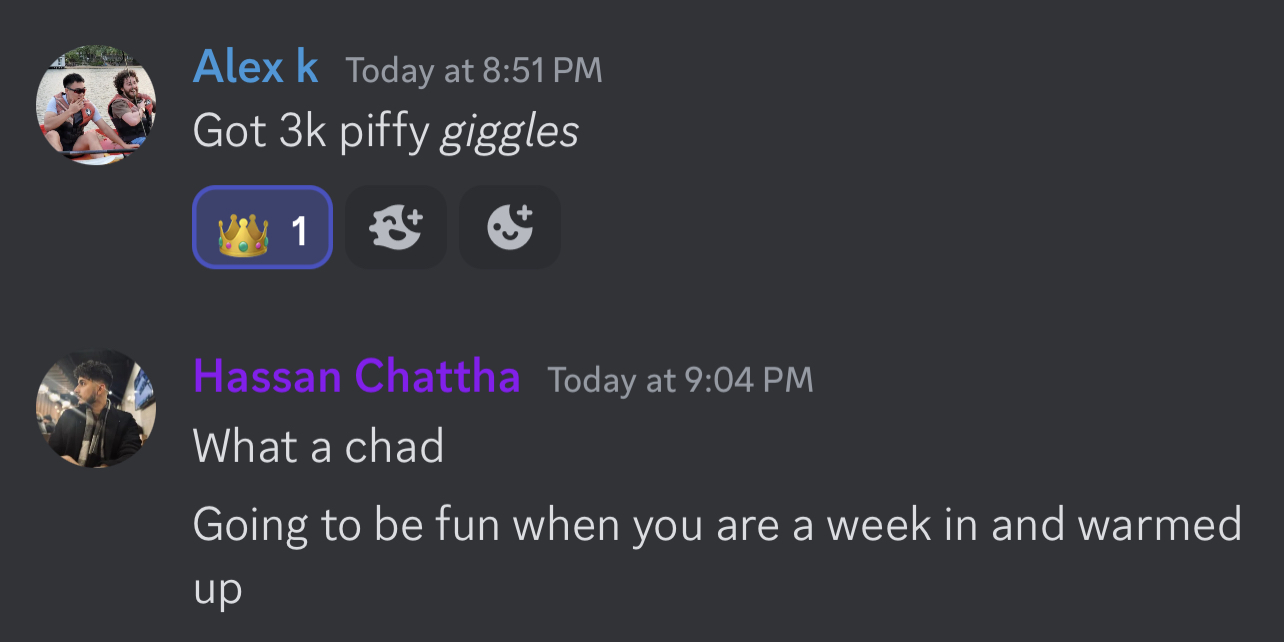Click the add super reaction icon
Screen dimensions: 1284x642
pos(396,227)
